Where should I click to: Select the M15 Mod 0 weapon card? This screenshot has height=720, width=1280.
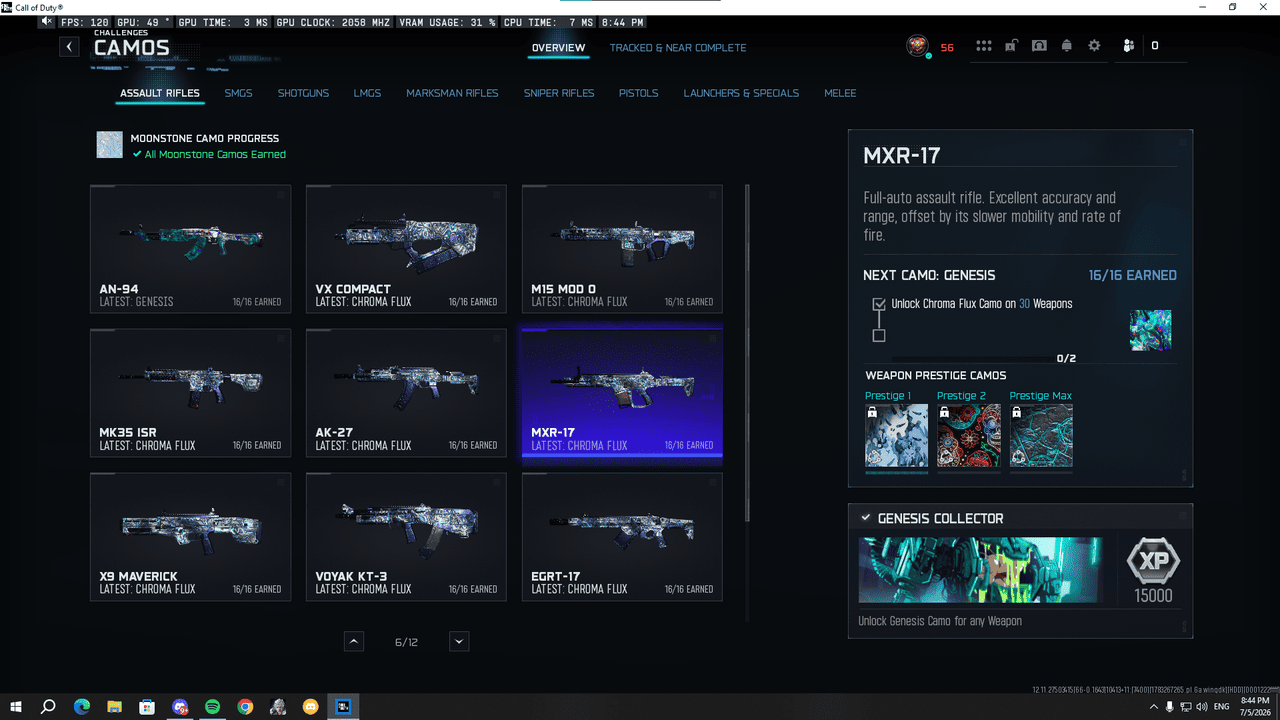(x=622, y=249)
